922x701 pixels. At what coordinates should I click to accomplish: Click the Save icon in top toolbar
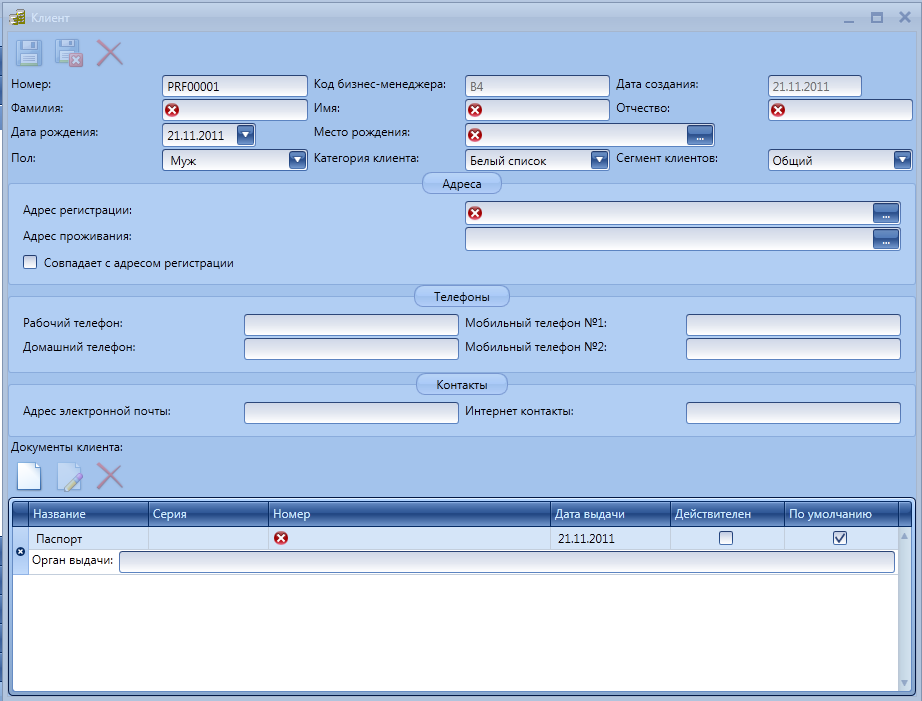click(x=28, y=53)
